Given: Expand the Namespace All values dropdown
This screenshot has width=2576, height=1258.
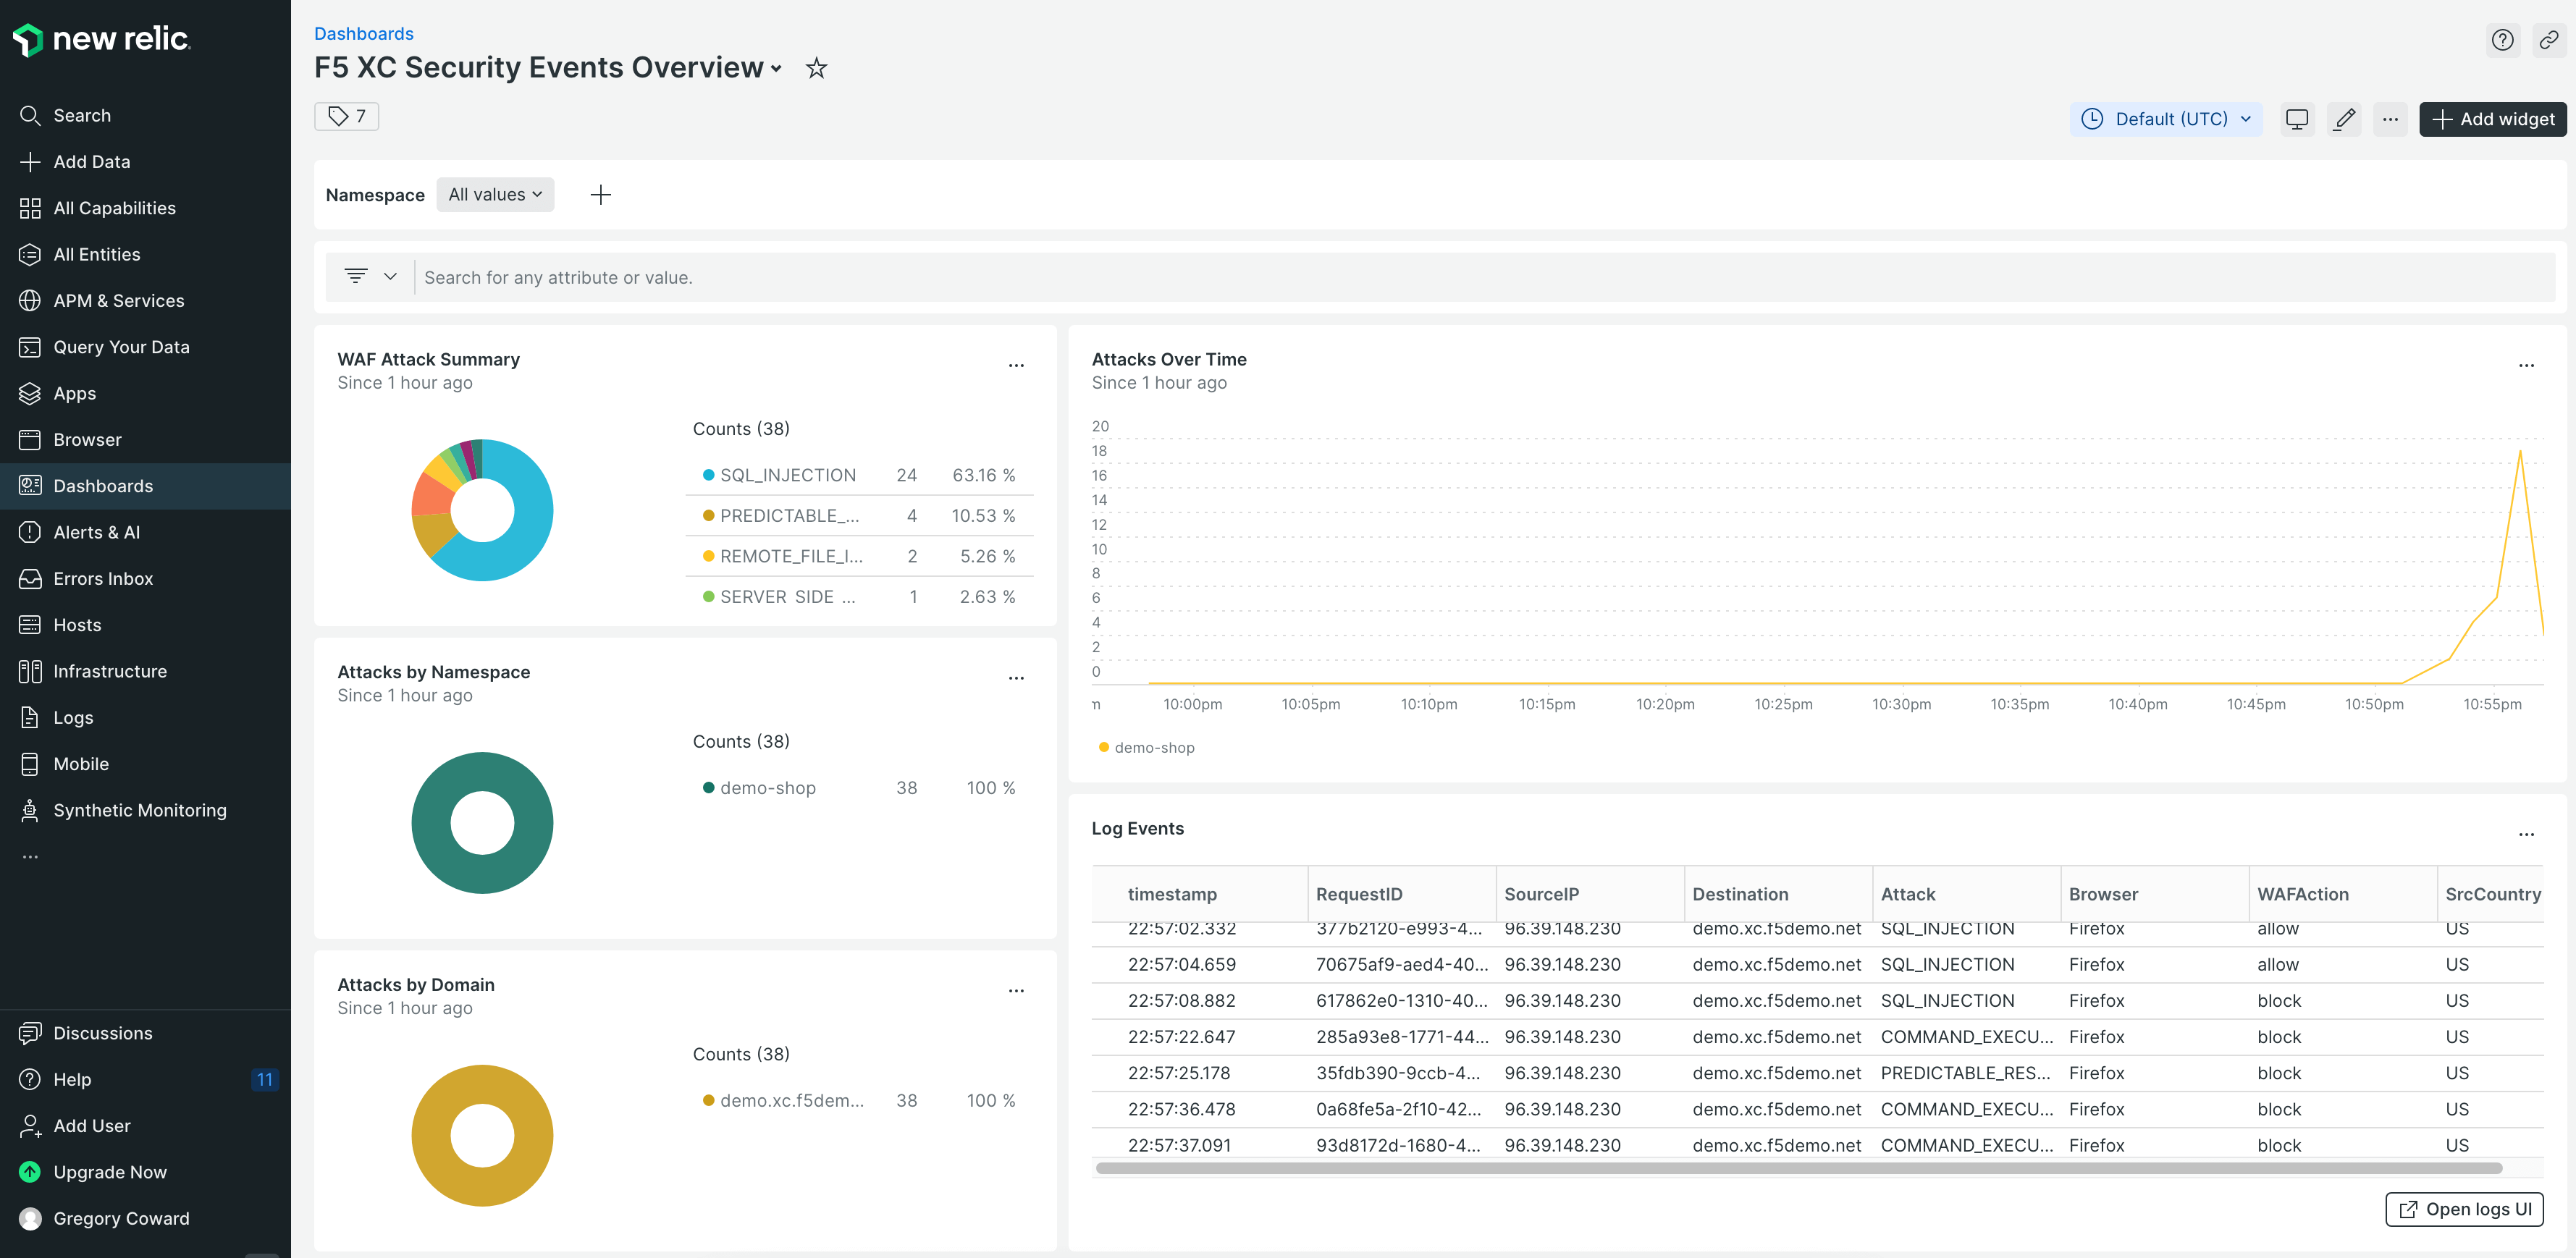Looking at the screenshot, I should point(495,195).
